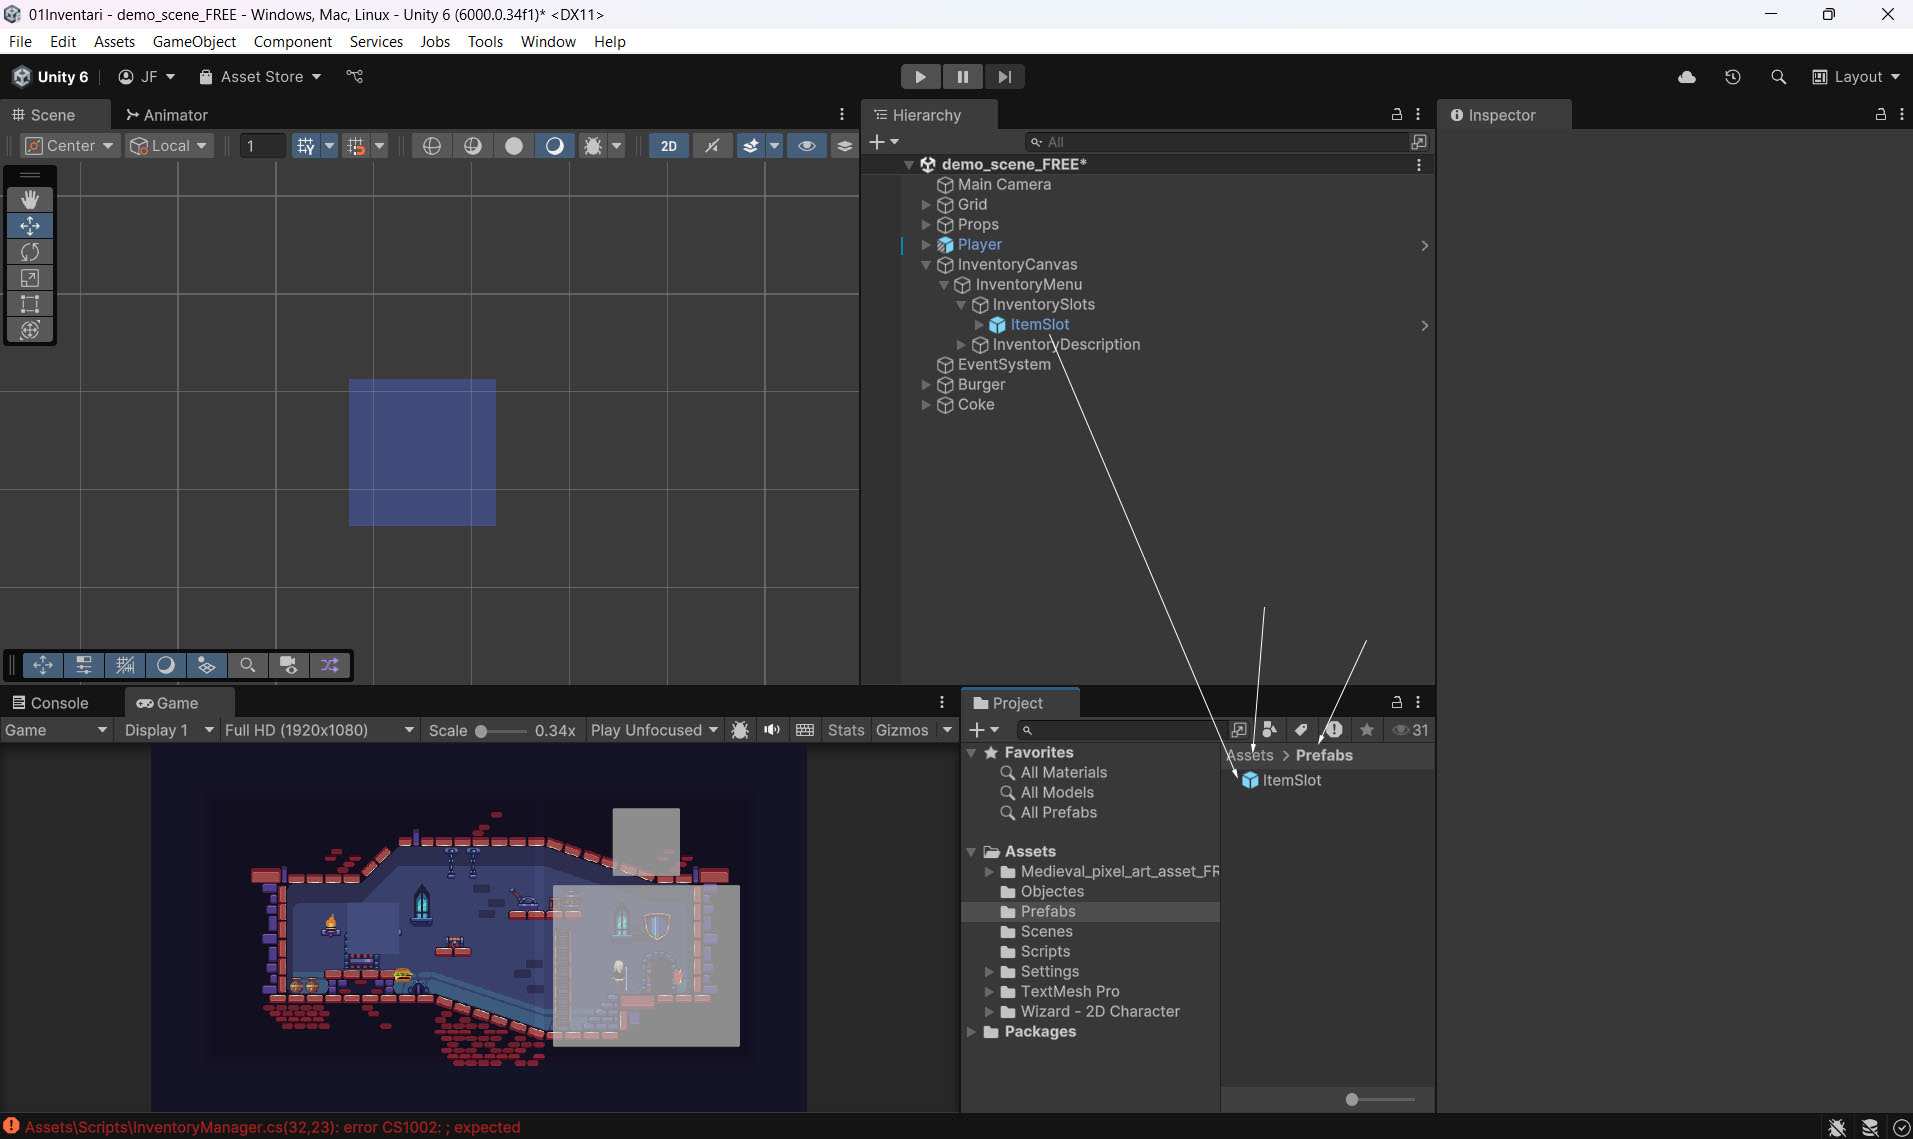1913x1139 pixels.
Task: Open Unity Cloud icon in toolbar
Action: tap(1686, 77)
